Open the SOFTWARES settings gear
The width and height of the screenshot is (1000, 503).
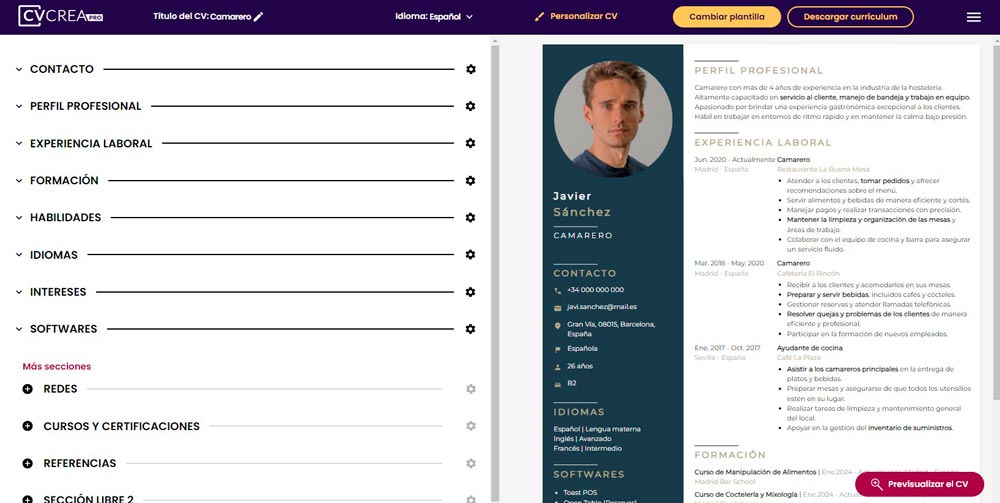(x=471, y=329)
